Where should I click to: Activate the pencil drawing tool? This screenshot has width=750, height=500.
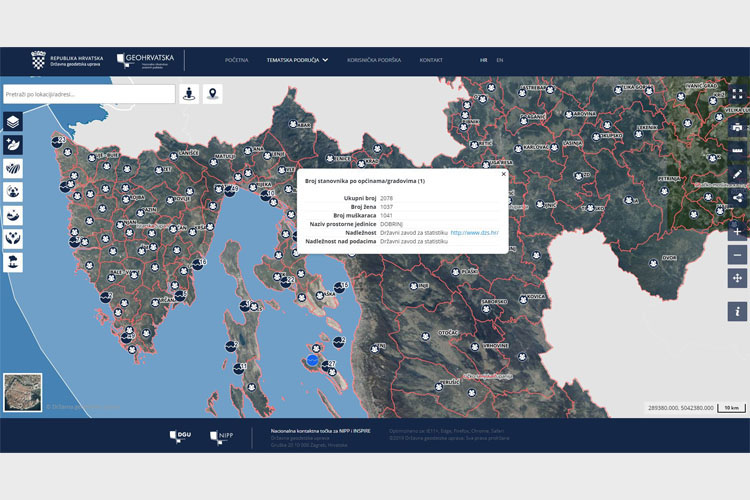click(x=737, y=174)
